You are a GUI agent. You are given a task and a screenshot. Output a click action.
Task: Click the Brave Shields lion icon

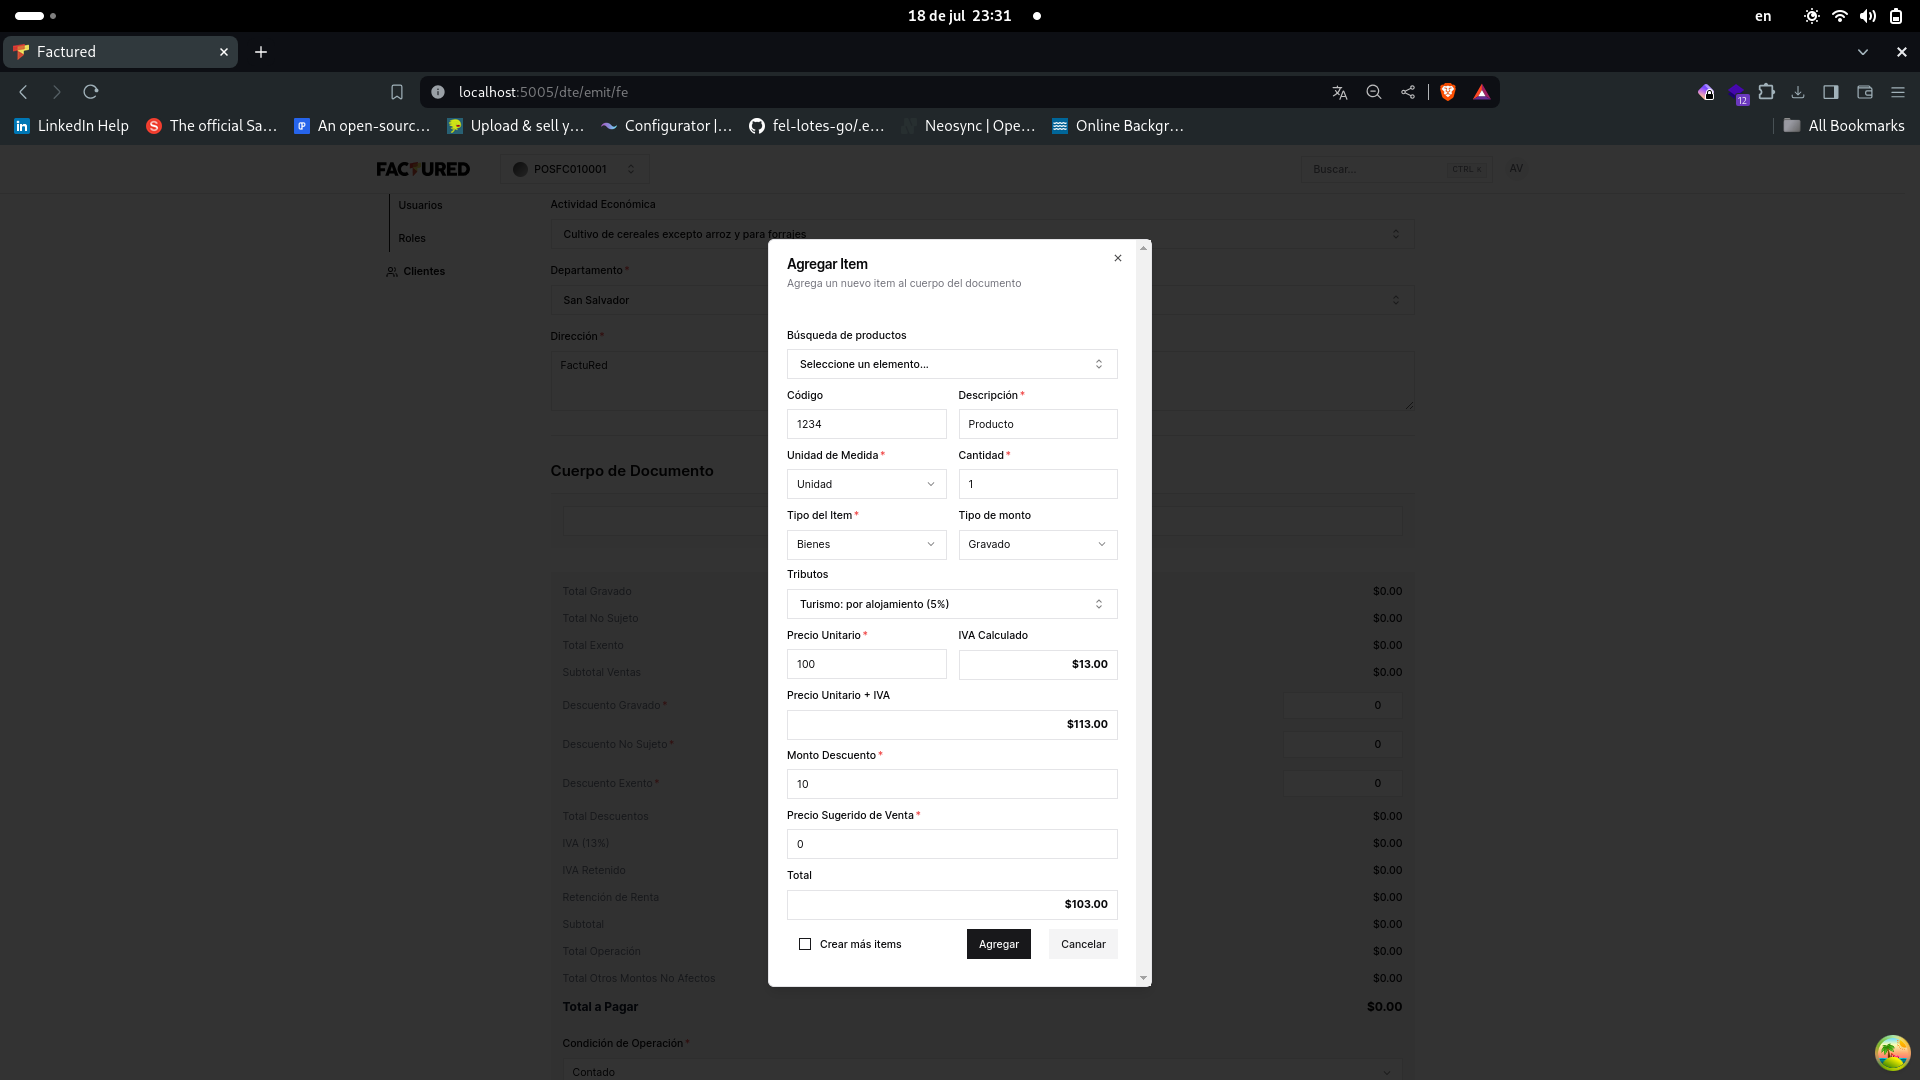pos(1447,92)
